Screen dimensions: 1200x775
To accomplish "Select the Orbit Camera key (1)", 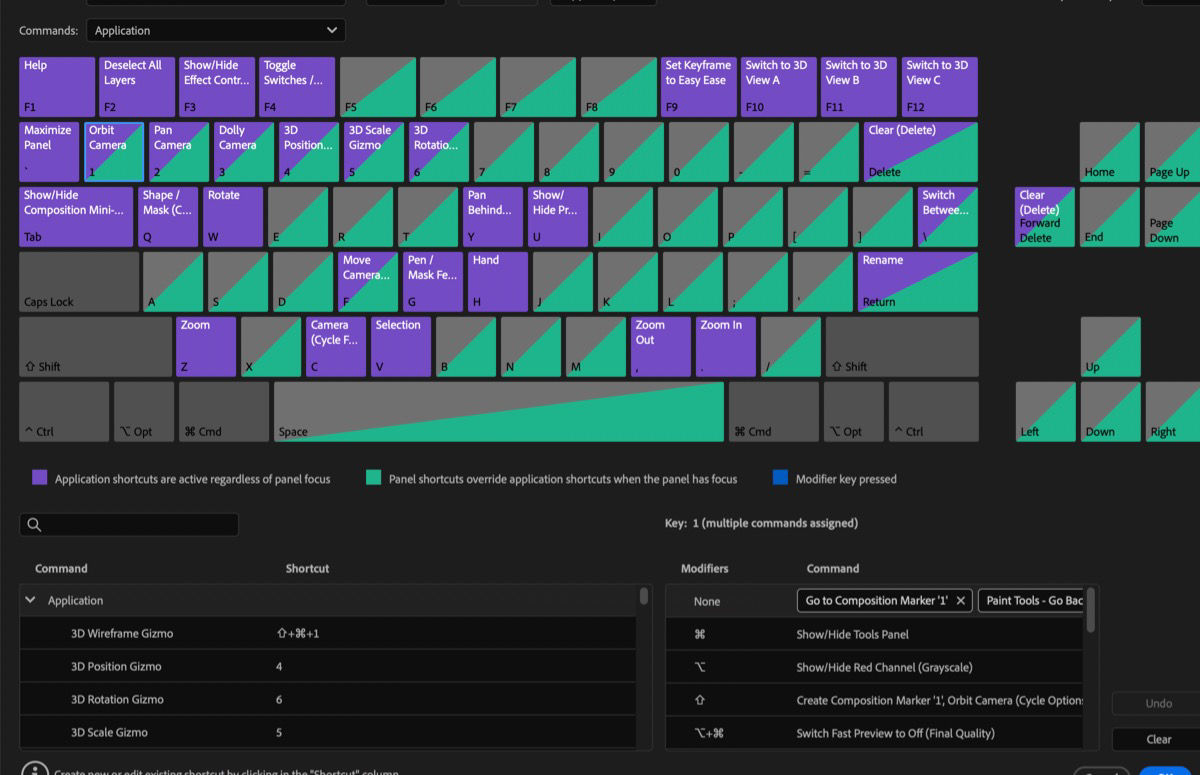I will tap(113, 150).
